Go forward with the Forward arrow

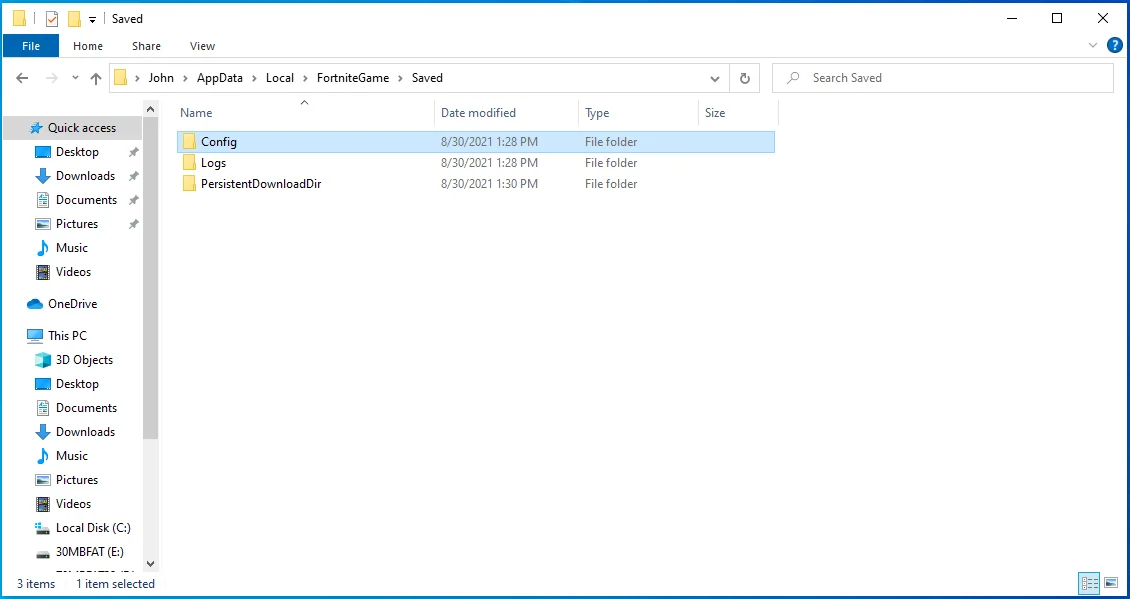point(51,78)
